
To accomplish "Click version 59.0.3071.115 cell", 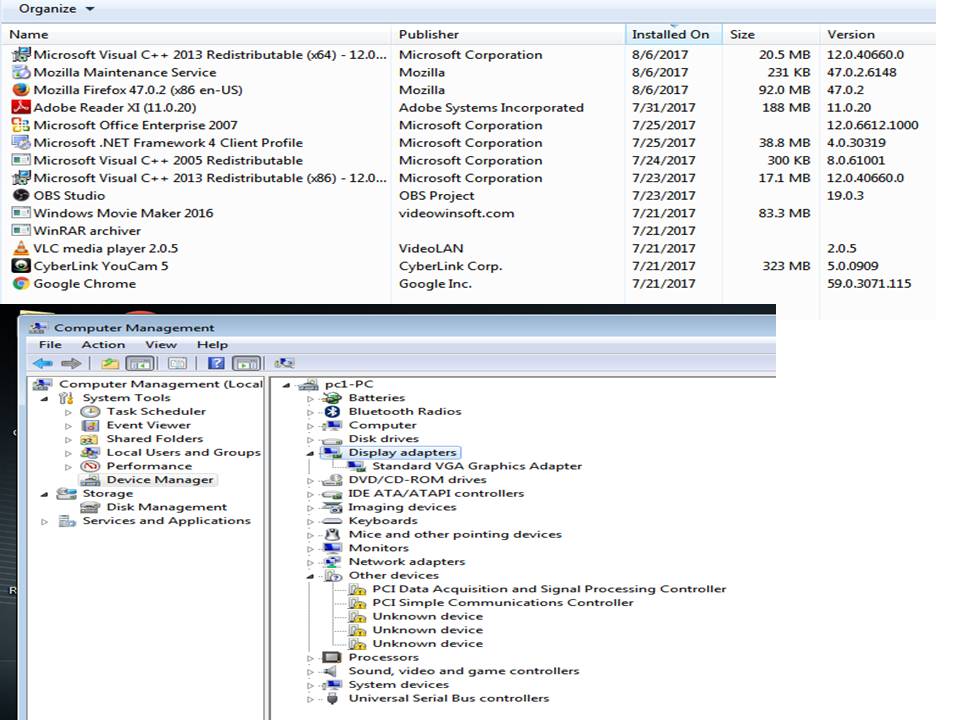I will pyautogui.click(x=869, y=283).
